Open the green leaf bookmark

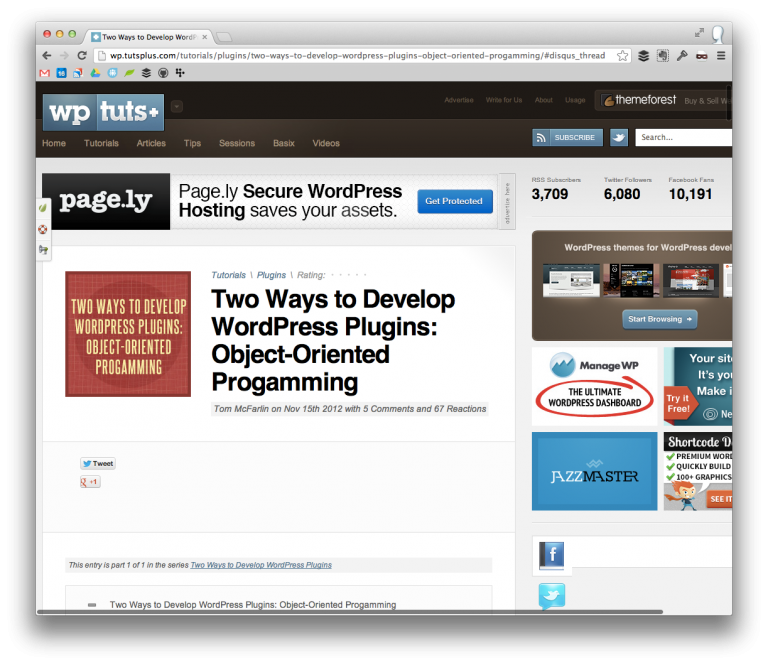pos(129,73)
